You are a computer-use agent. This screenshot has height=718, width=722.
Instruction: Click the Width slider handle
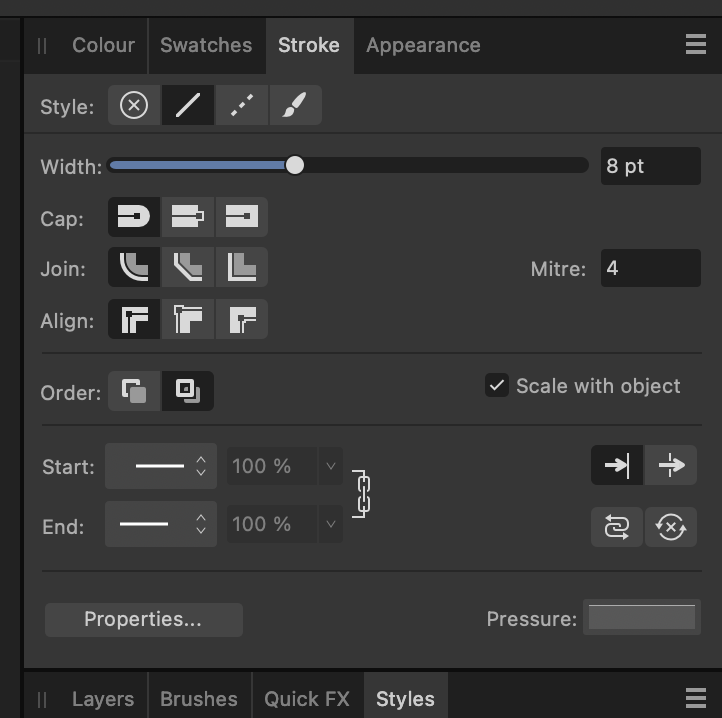pyautogui.click(x=295, y=165)
